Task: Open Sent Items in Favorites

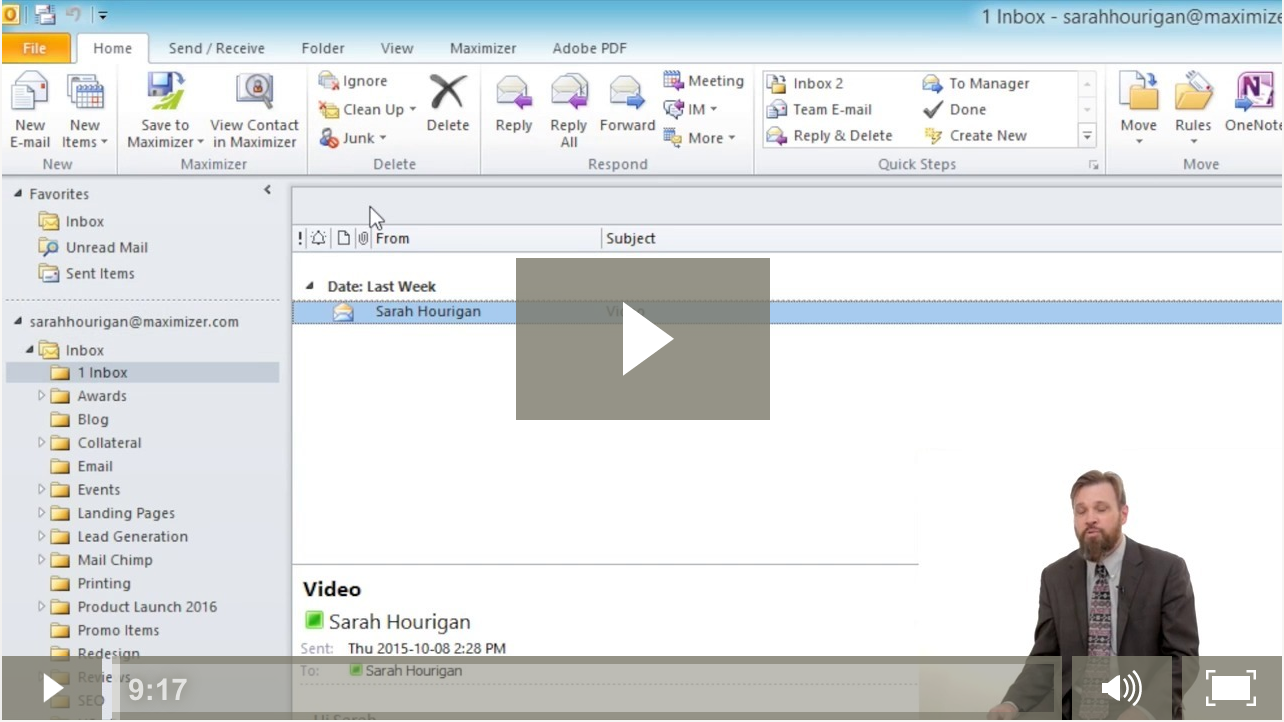Action: [x=86, y=273]
